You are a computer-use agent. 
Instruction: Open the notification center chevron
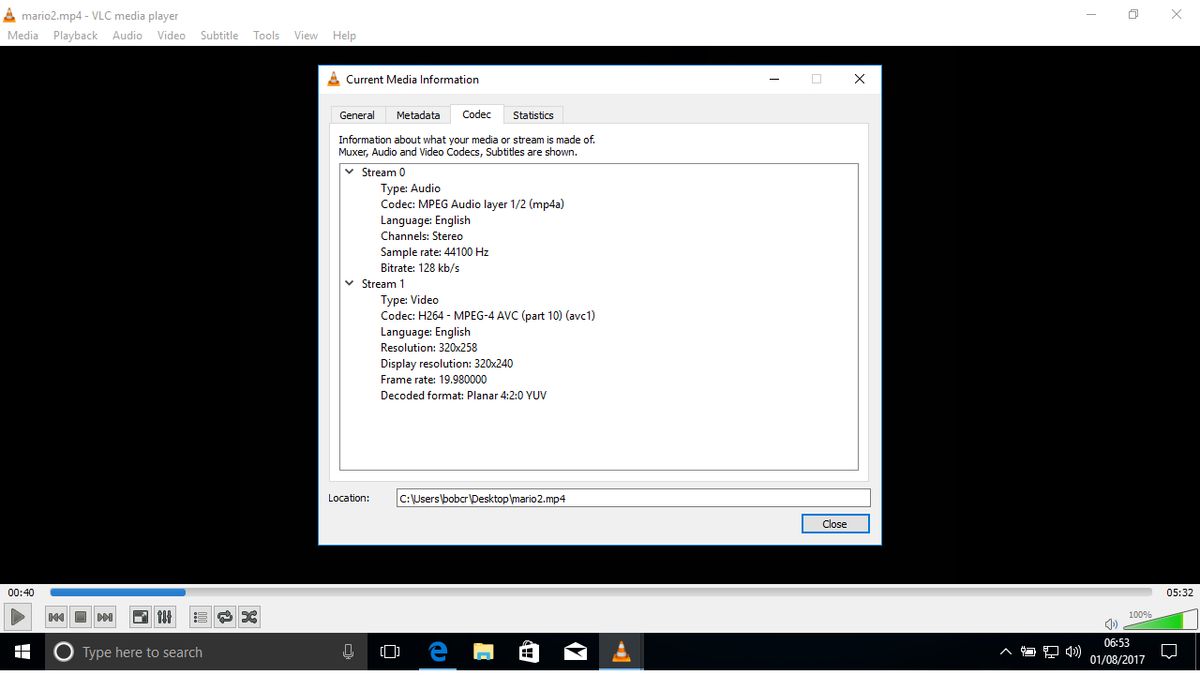click(1005, 651)
